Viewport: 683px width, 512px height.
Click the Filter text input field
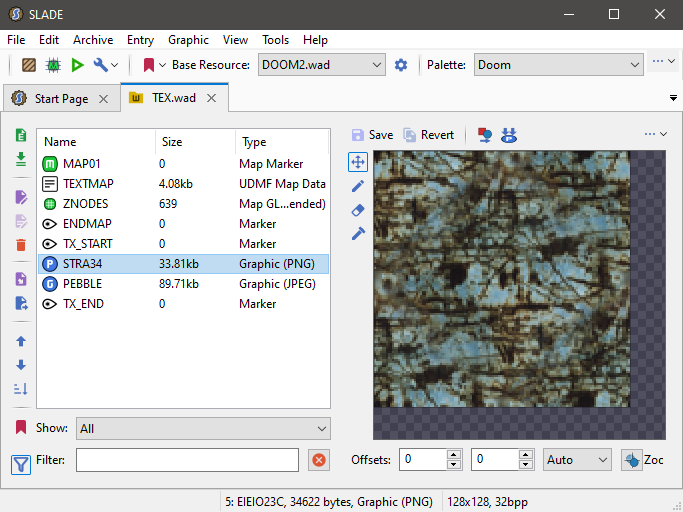coord(187,460)
